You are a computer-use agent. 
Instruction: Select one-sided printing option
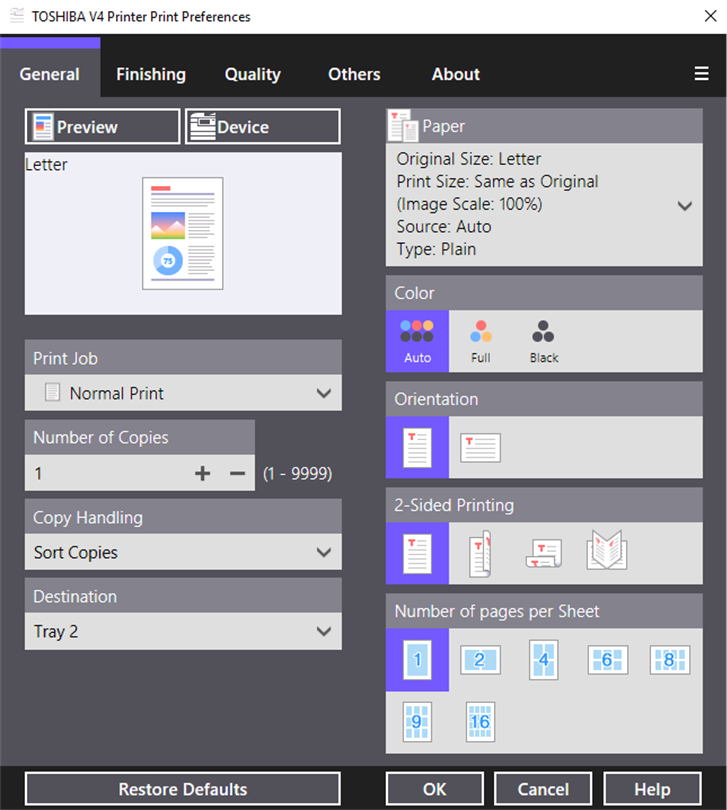pyautogui.click(x=417, y=553)
